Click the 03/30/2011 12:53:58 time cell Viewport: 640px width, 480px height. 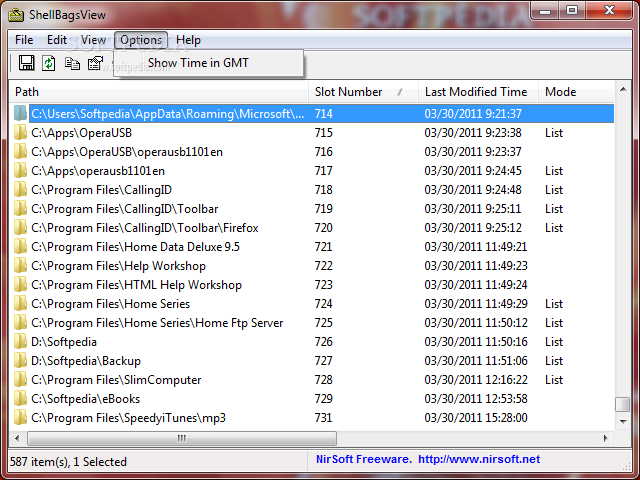click(x=476, y=399)
